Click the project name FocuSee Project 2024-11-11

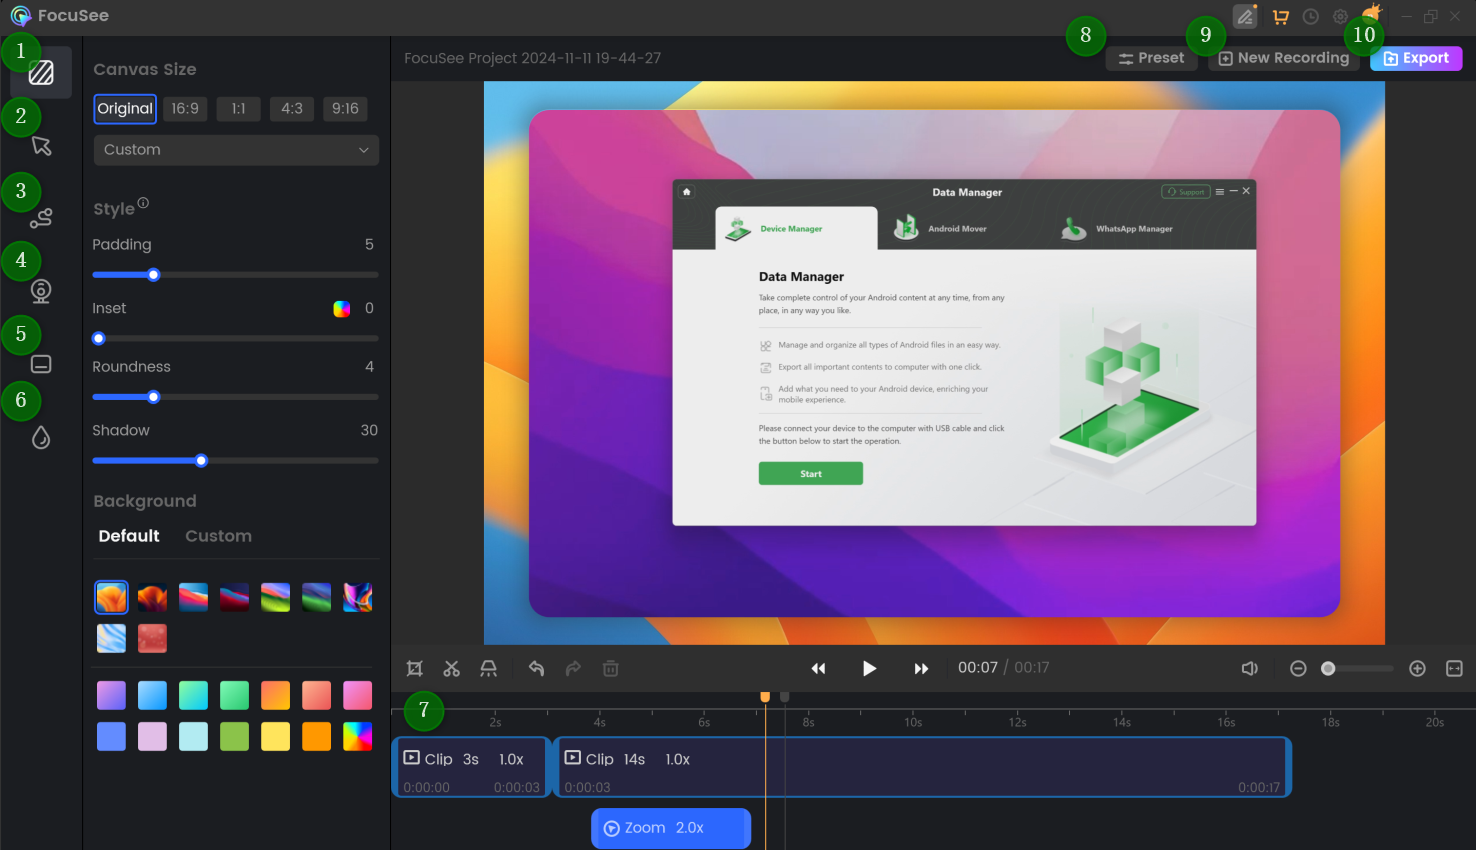point(532,58)
